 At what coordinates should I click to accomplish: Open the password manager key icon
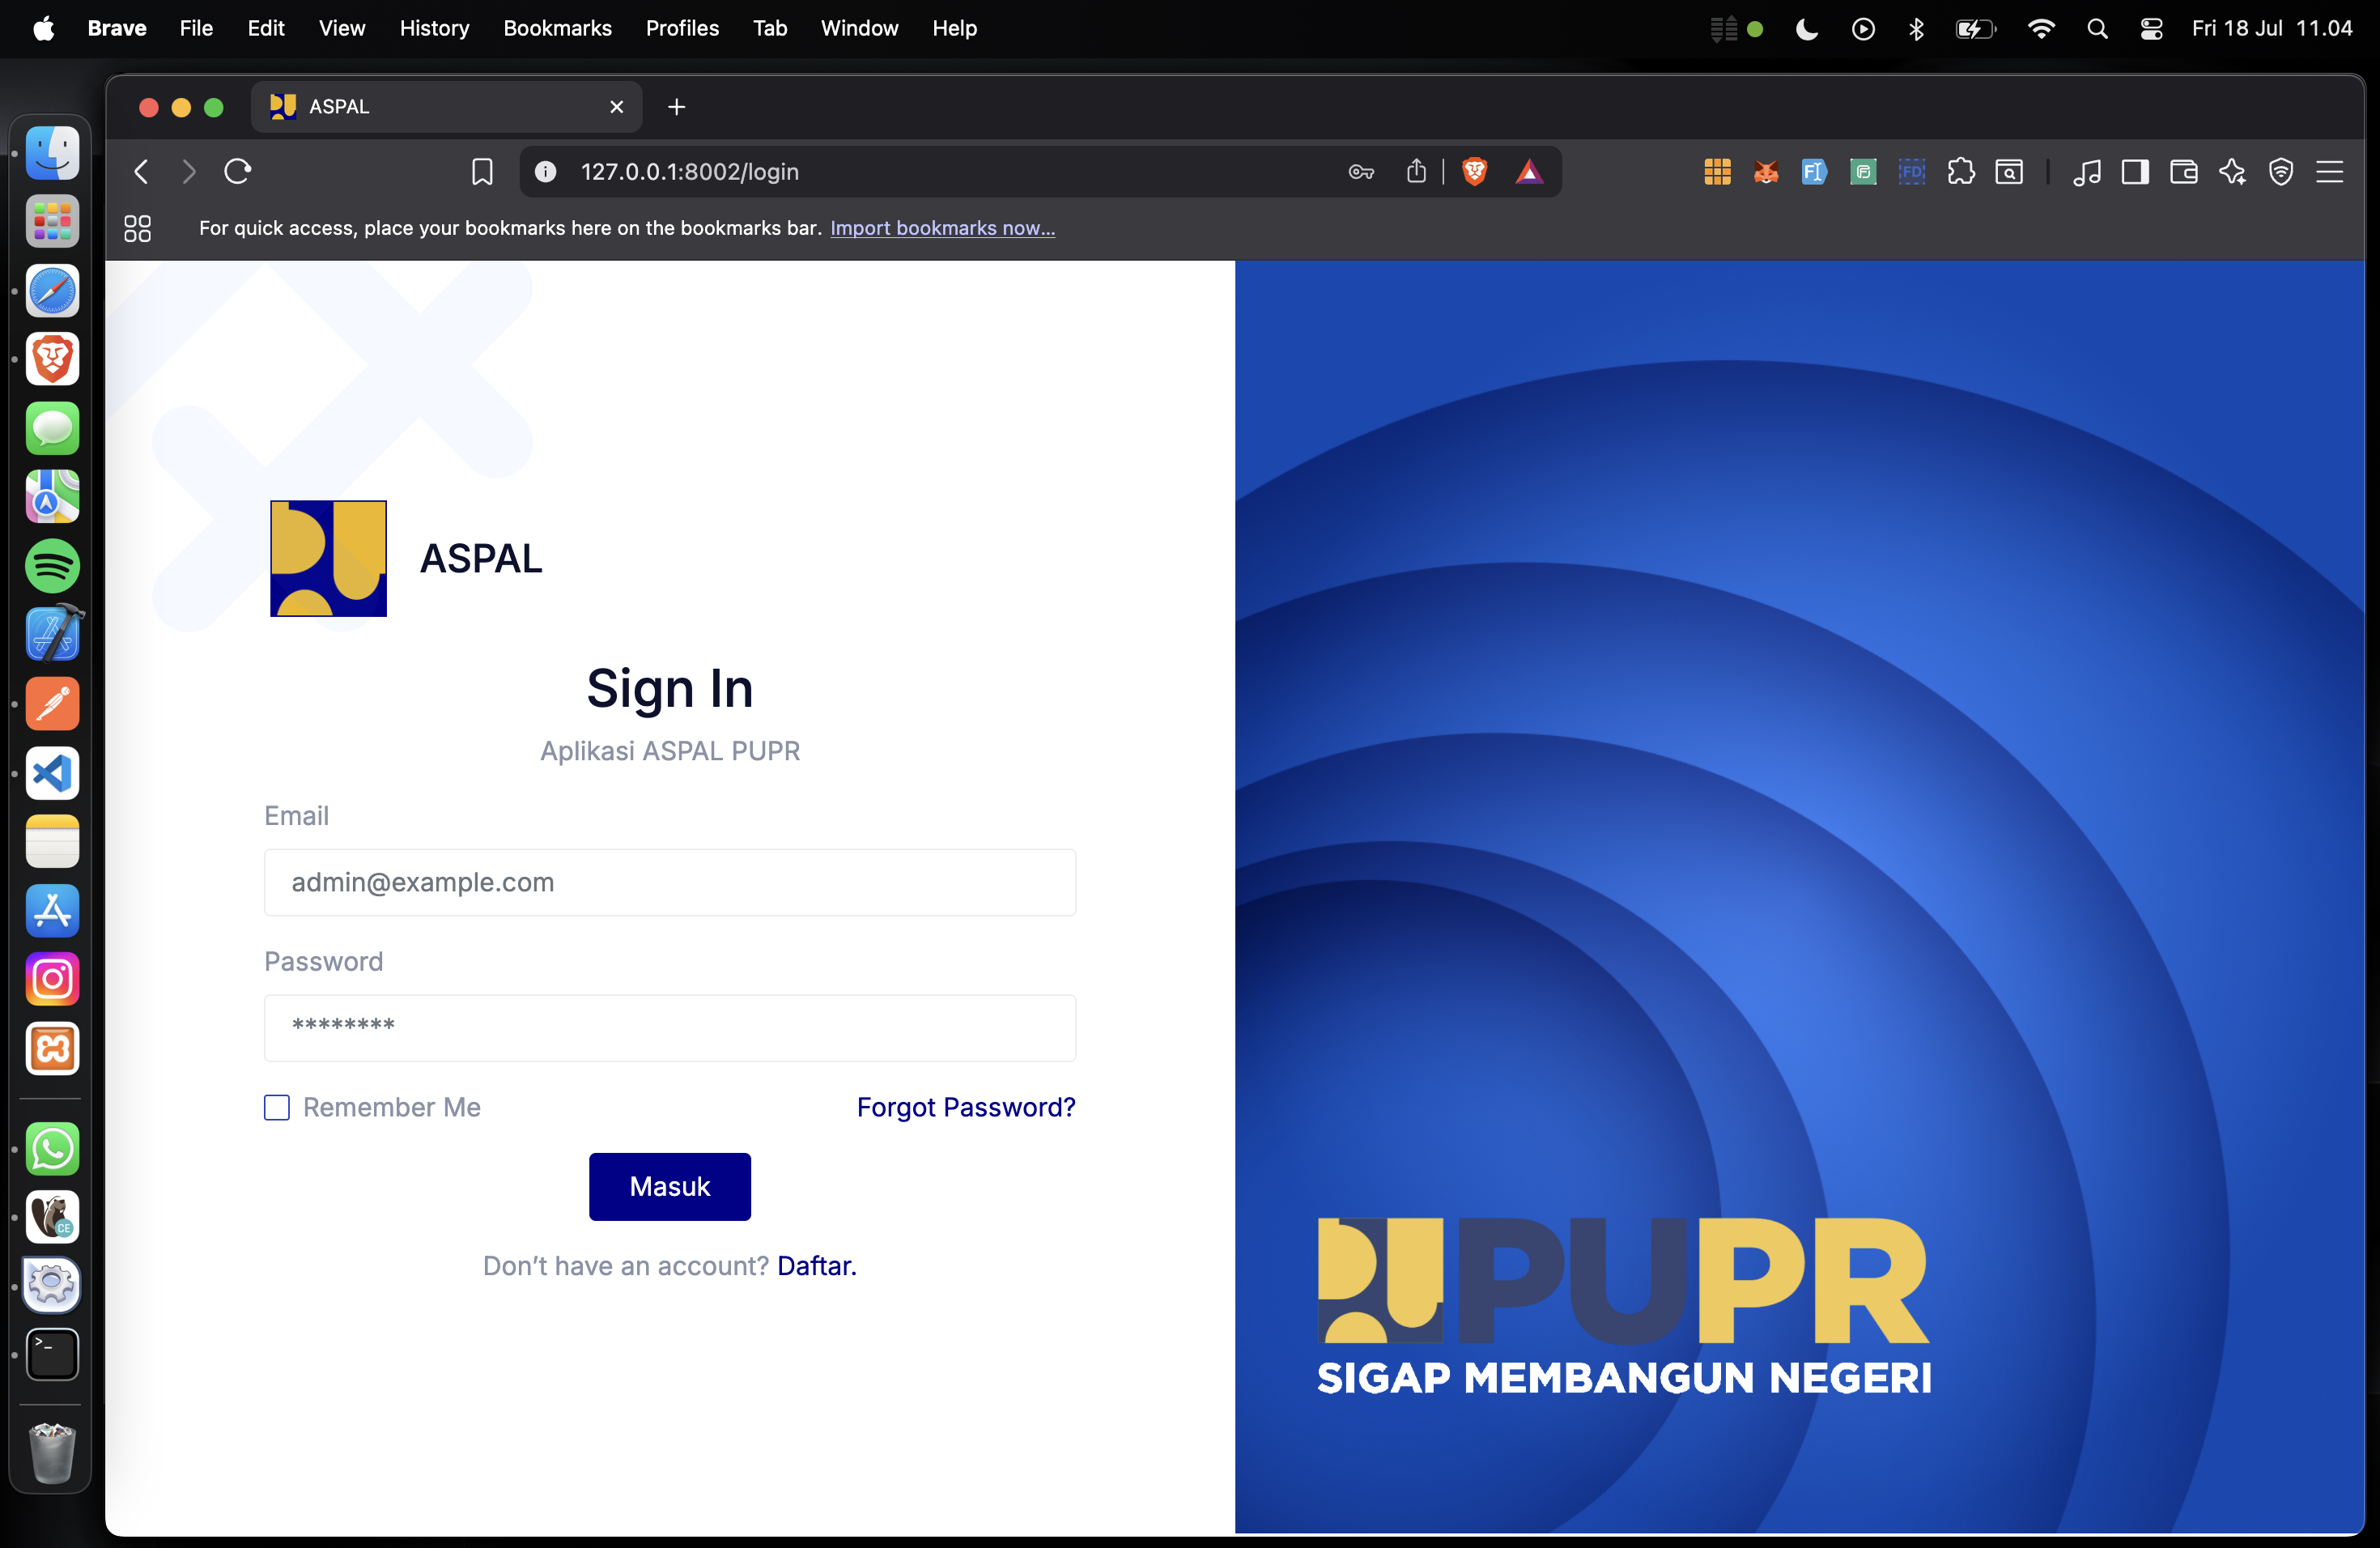pos(1360,172)
